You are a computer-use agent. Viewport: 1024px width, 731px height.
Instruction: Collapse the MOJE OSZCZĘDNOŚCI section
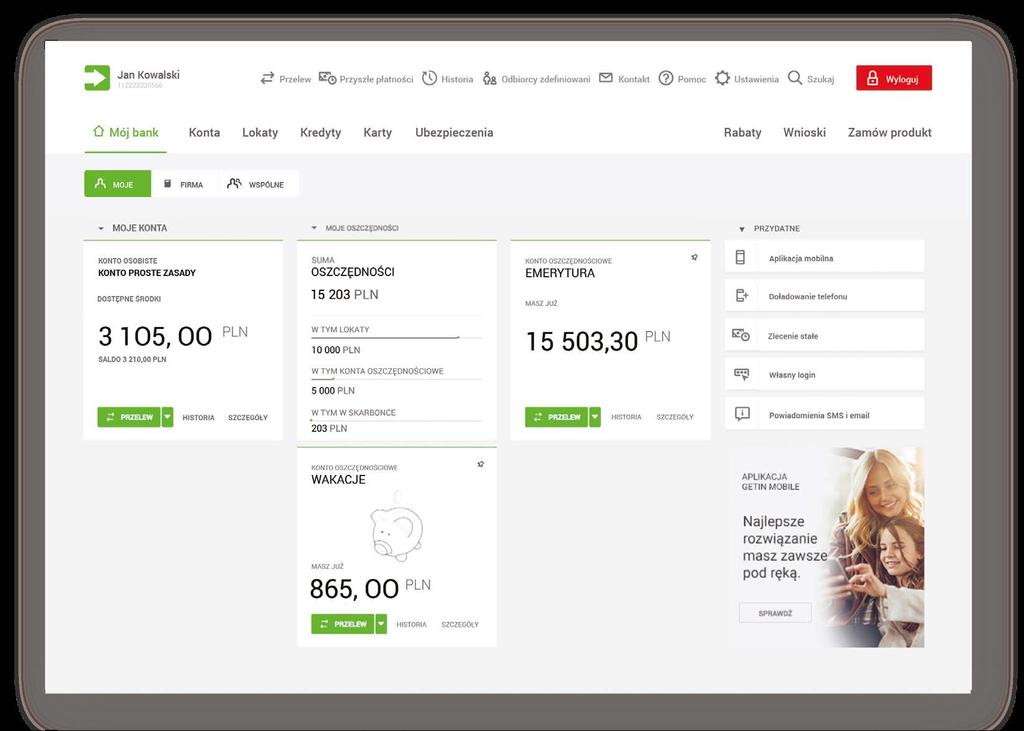tap(314, 228)
